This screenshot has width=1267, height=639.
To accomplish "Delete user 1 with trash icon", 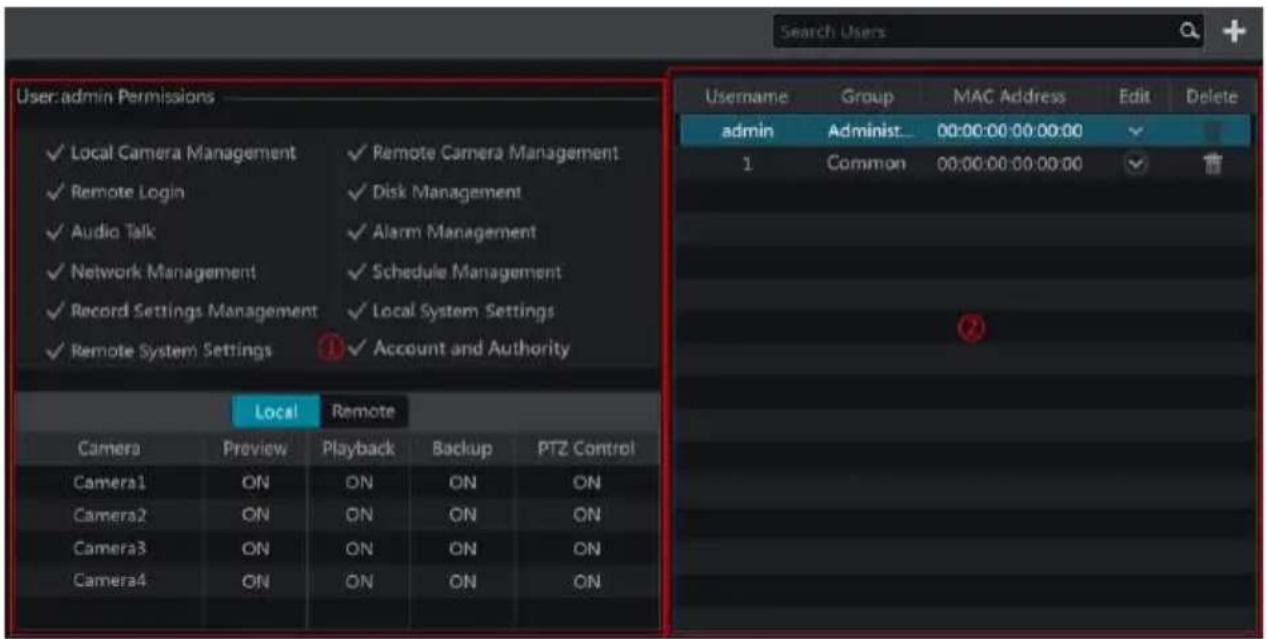I will tap(1211, 164).
